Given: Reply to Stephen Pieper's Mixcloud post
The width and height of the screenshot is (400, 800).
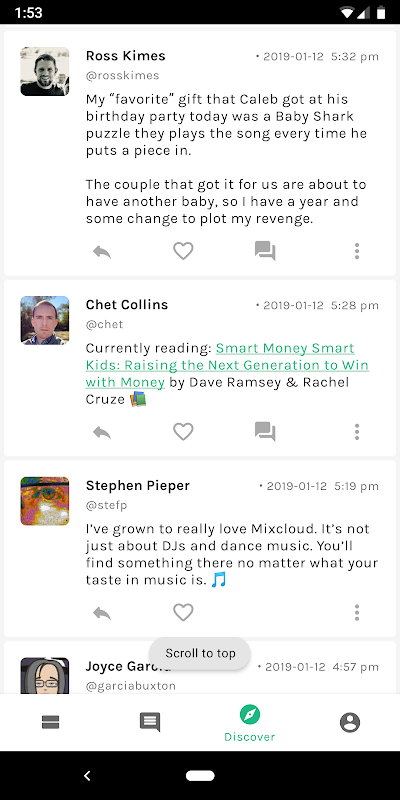Looking at the screenshot, I should tap(102, 612).
